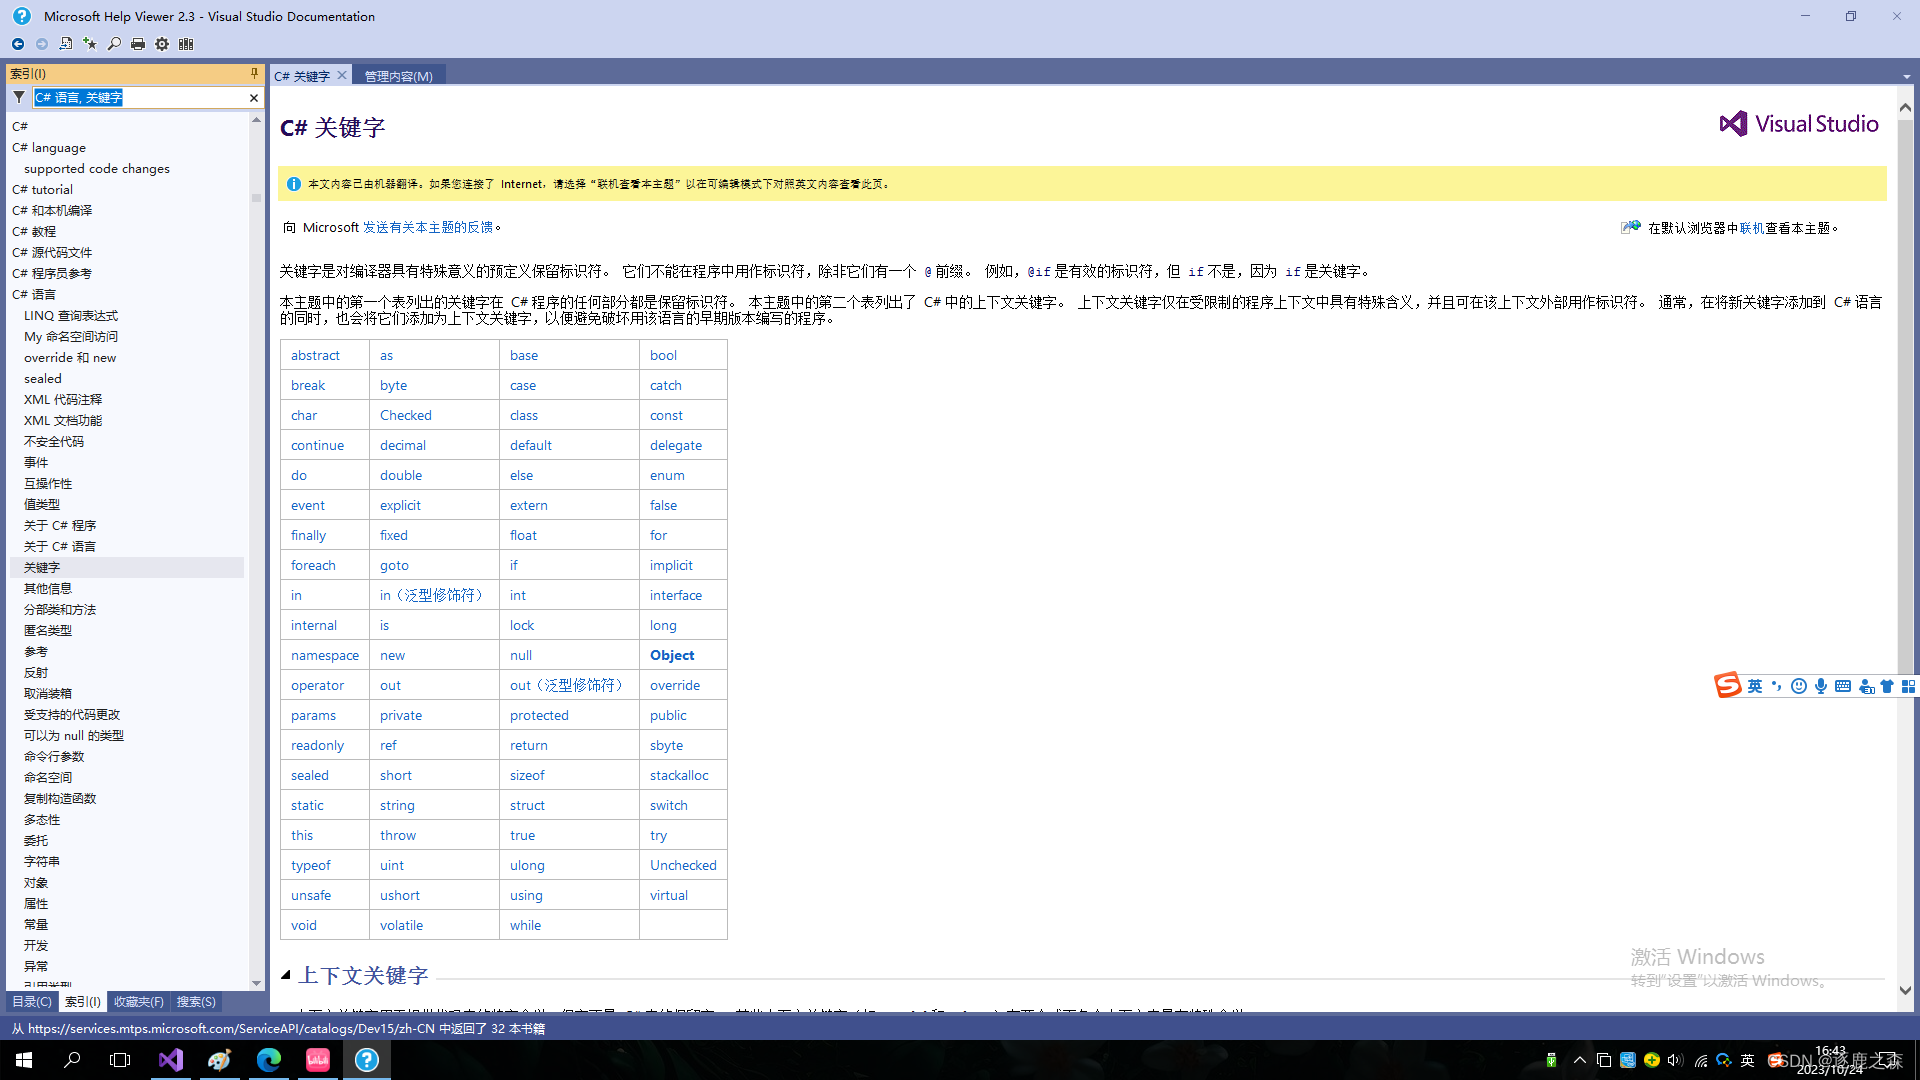Open the 目录(C) bottom panel tab

click(31, 1001)
